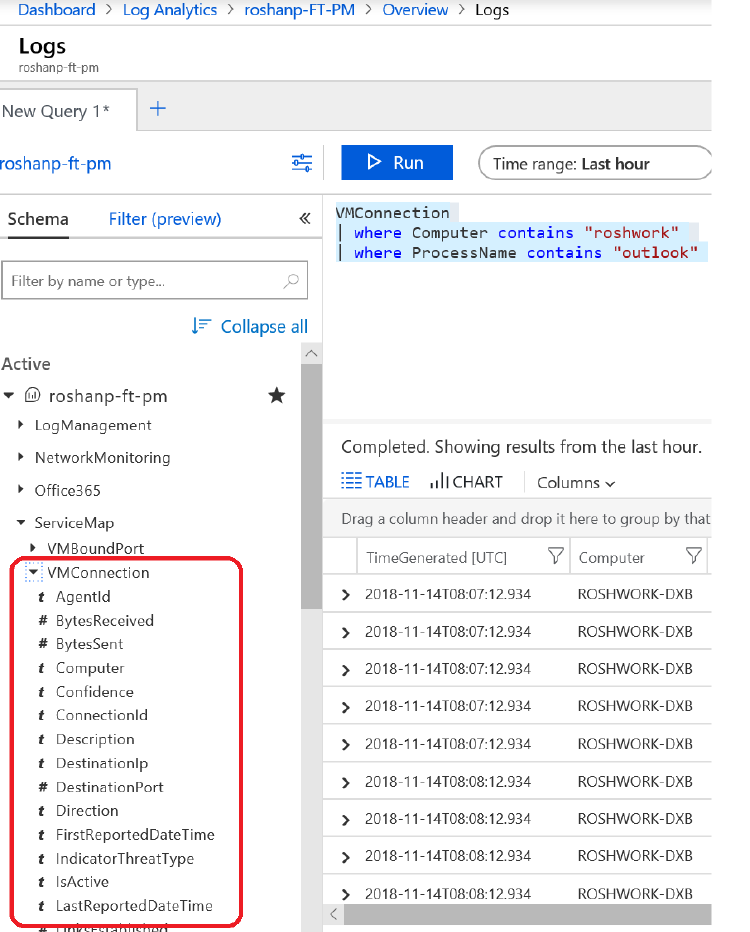
Task: Select the IsActive field
Action: click(82, 881)
